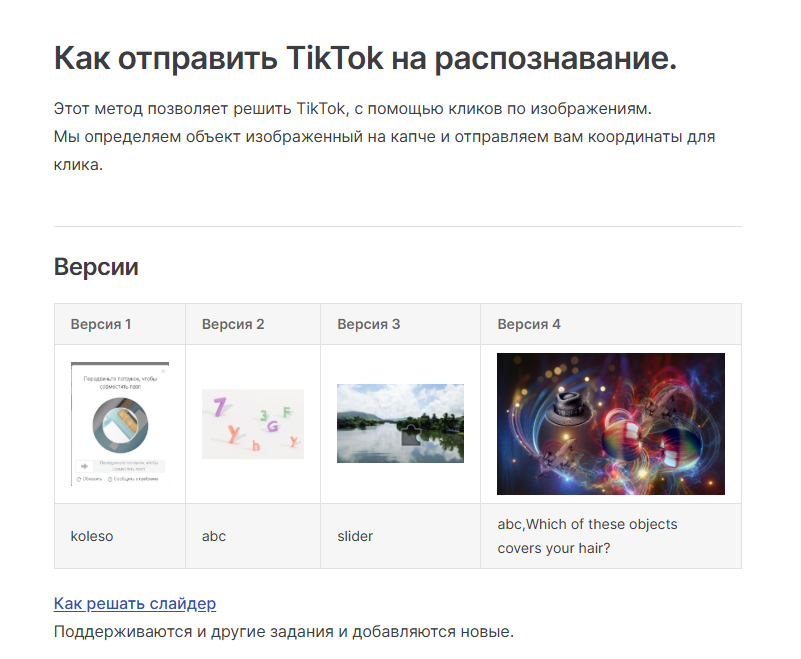Click the Версия 4 colorful objects image
The image size is (801, 659).
tap(610, 423)
